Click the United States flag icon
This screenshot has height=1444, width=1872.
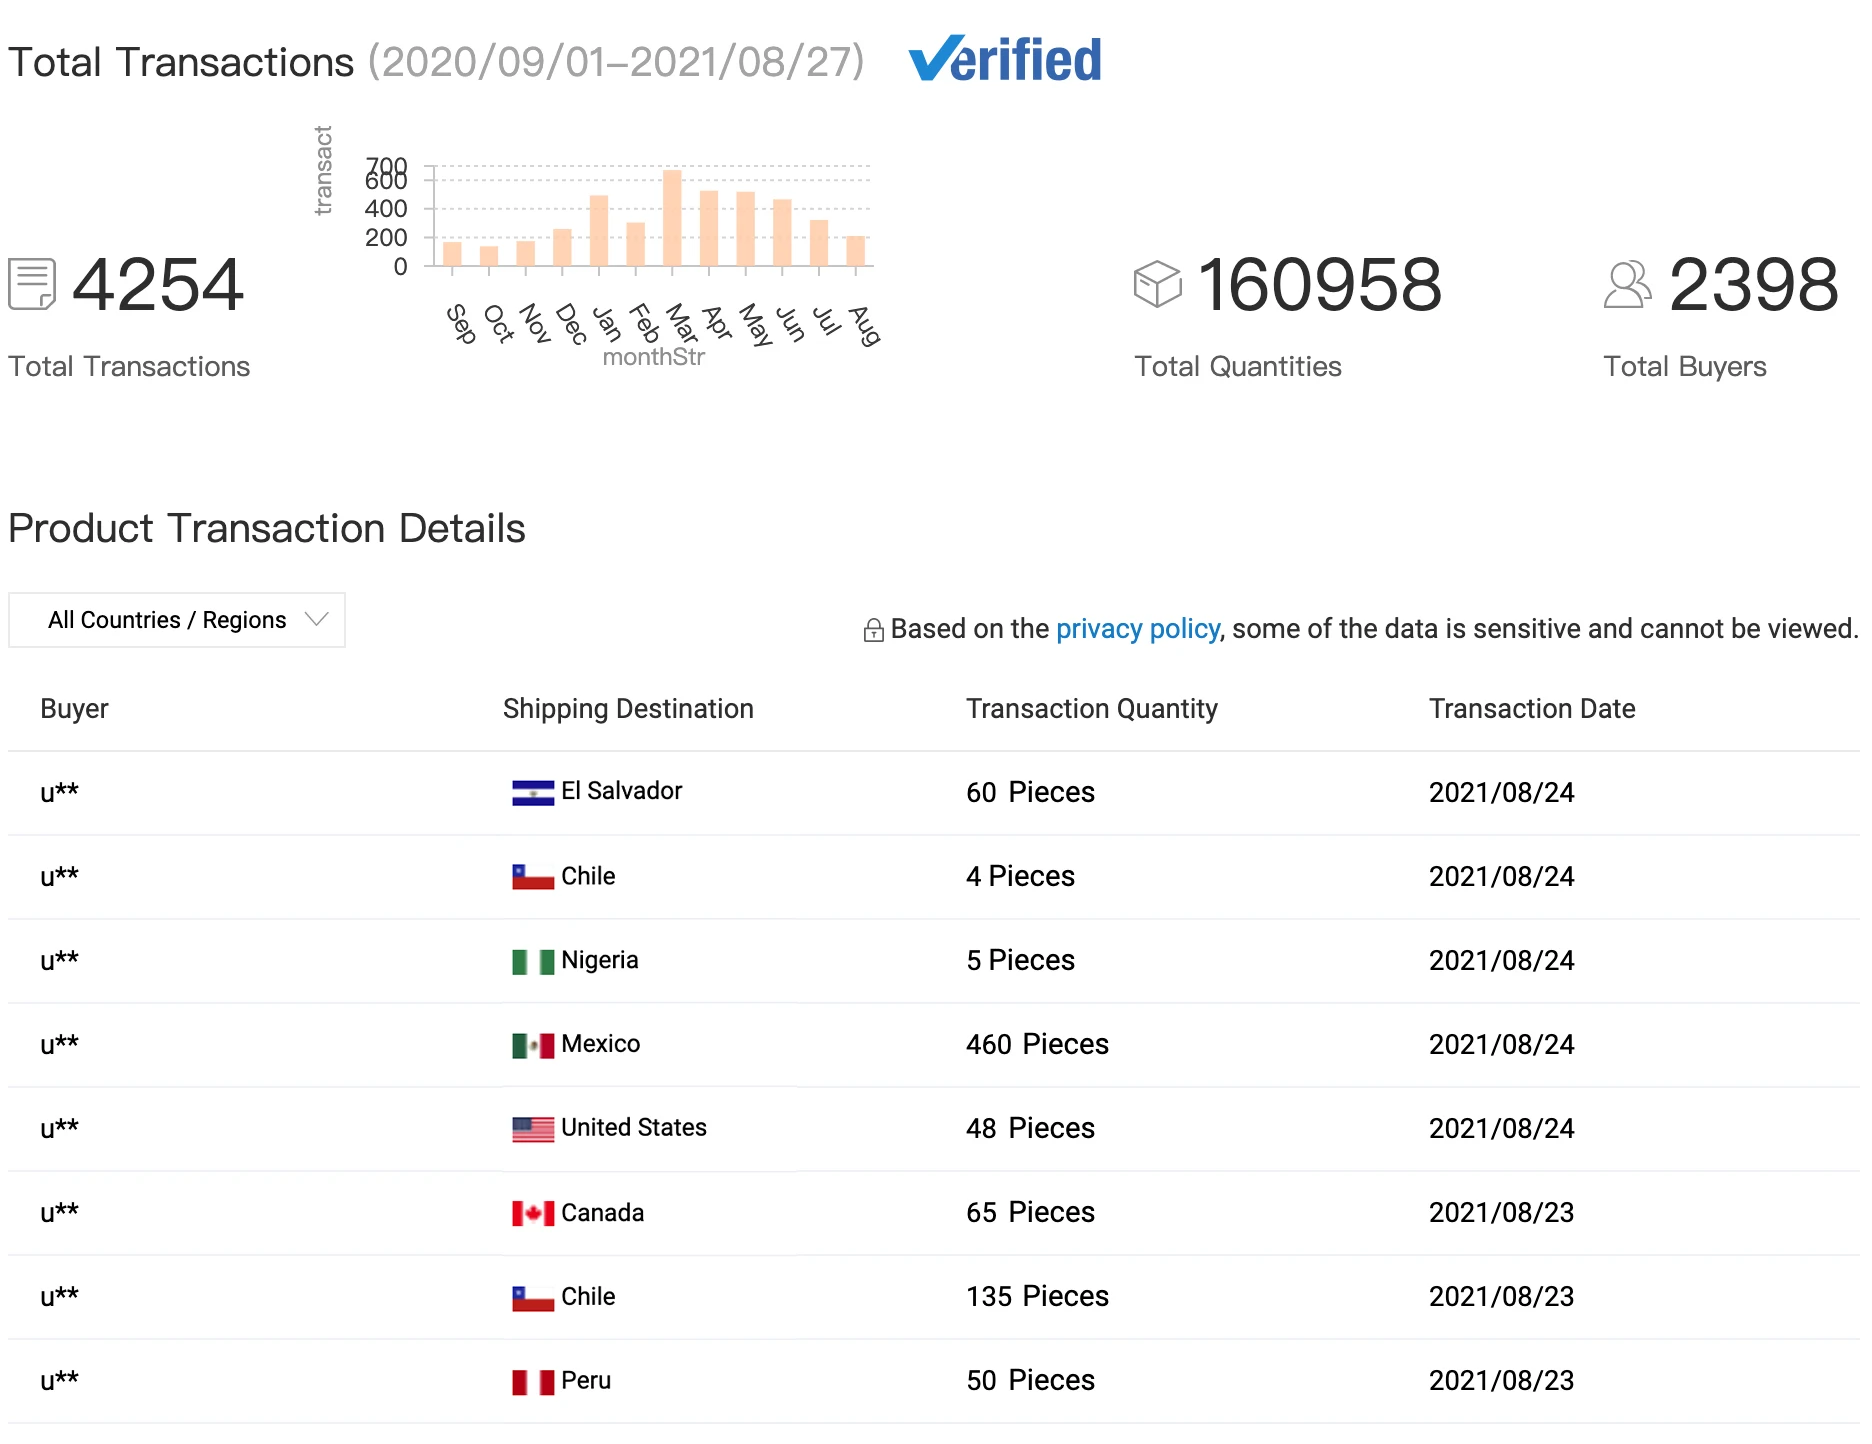tap(533, 1130)
